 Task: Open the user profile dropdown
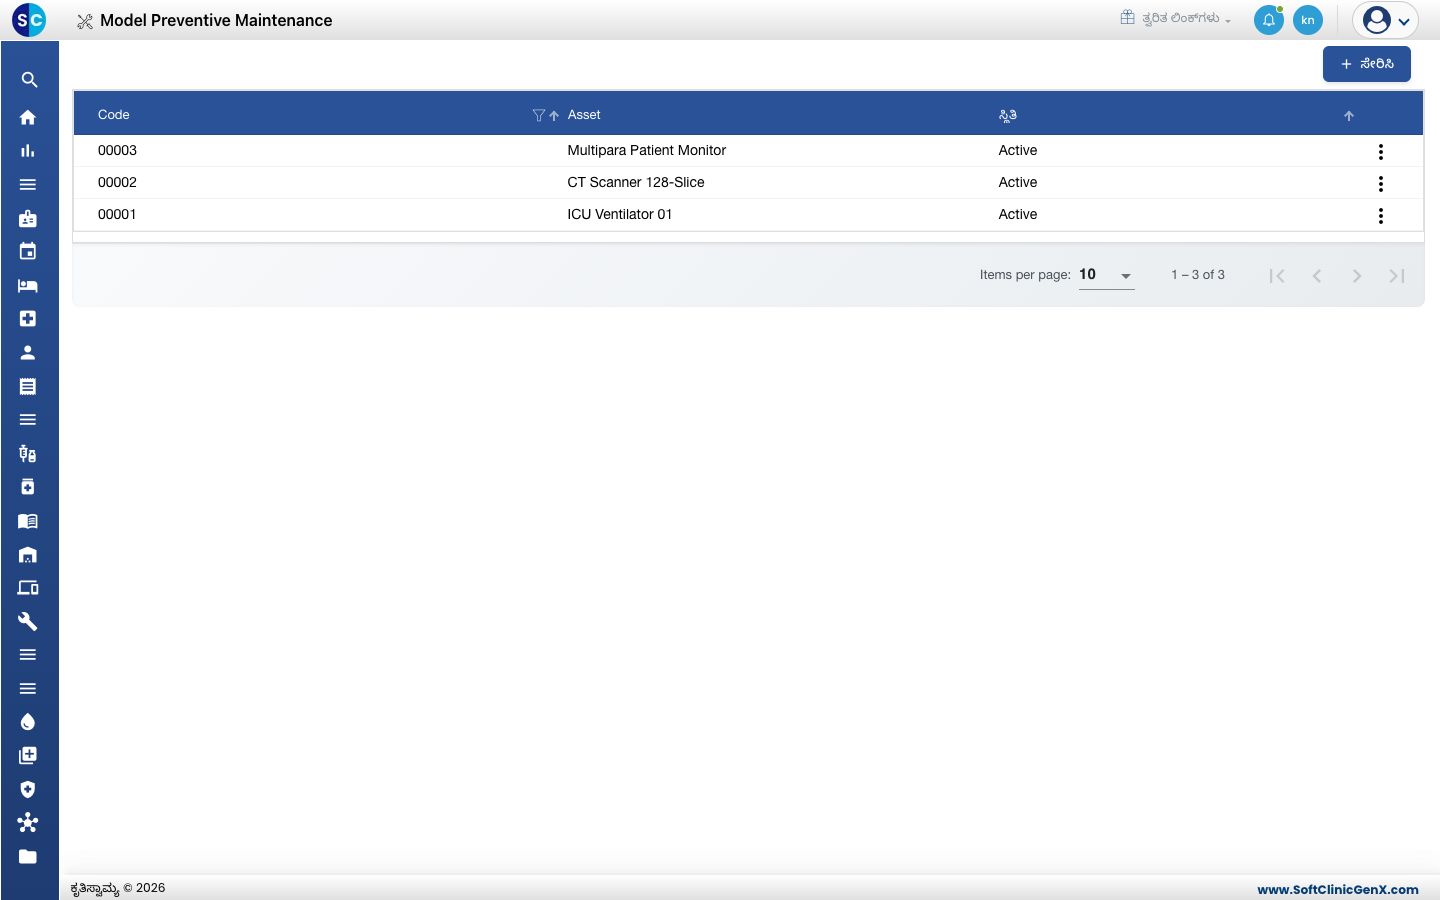point(1386,20)
